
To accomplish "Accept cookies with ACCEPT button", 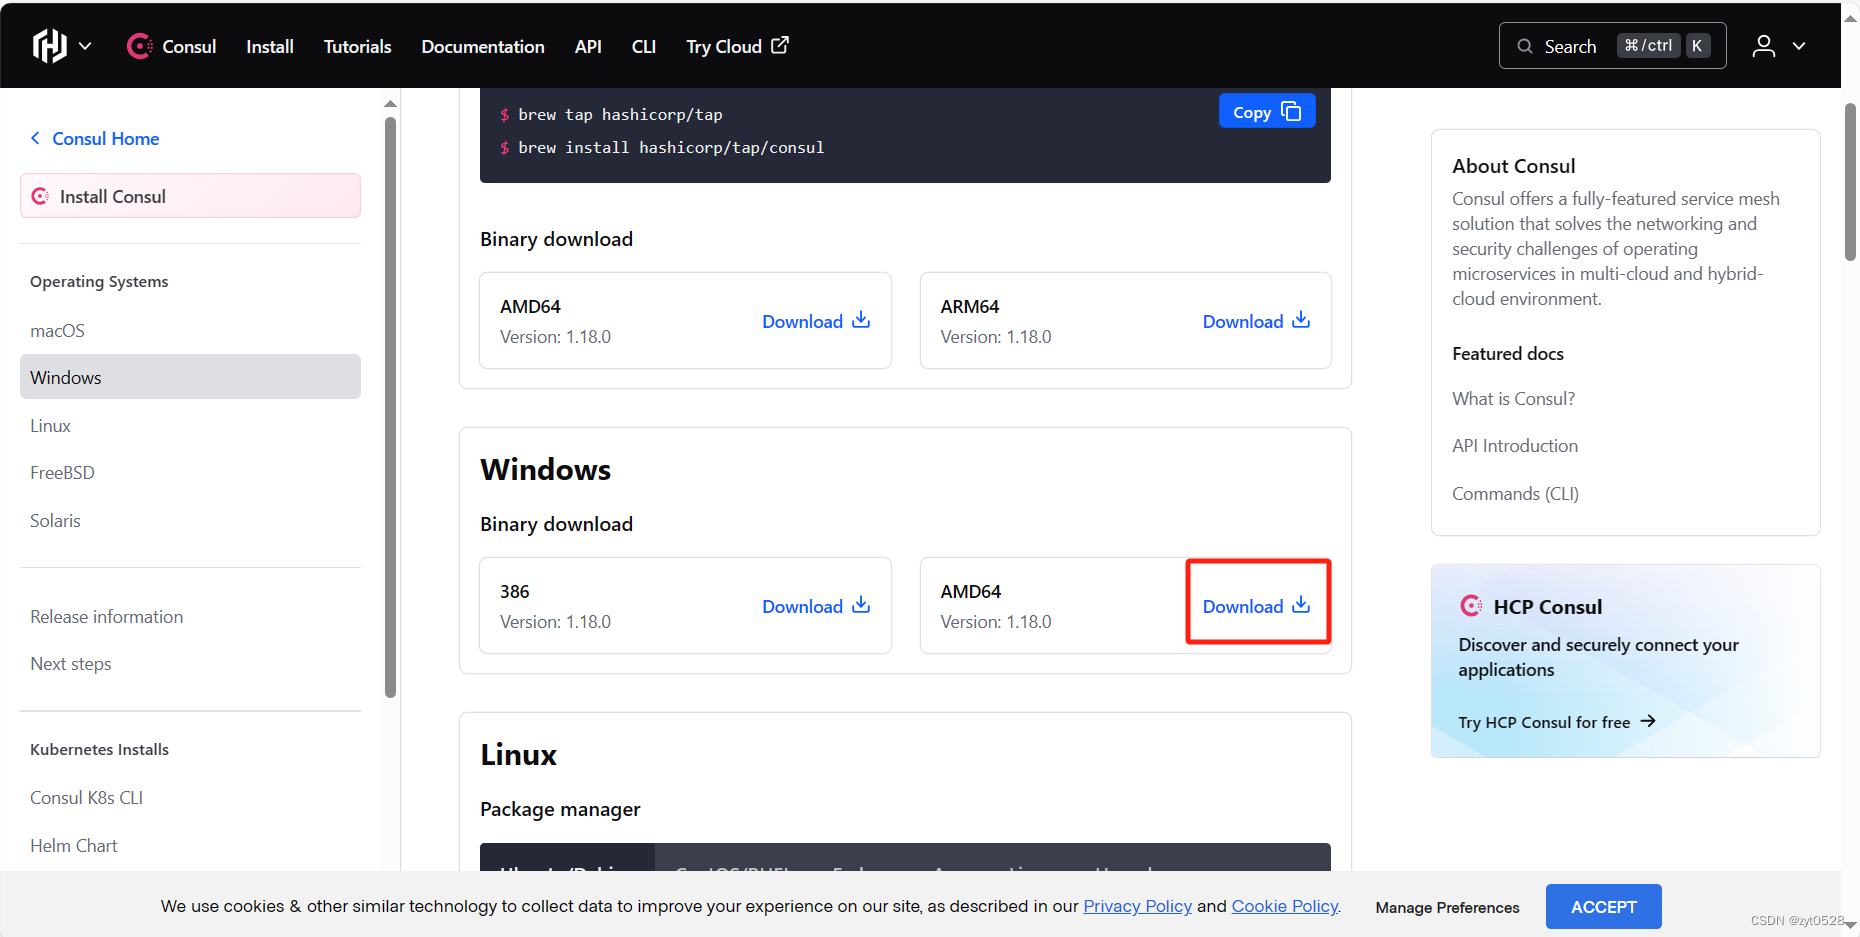I will (1604, 907).
